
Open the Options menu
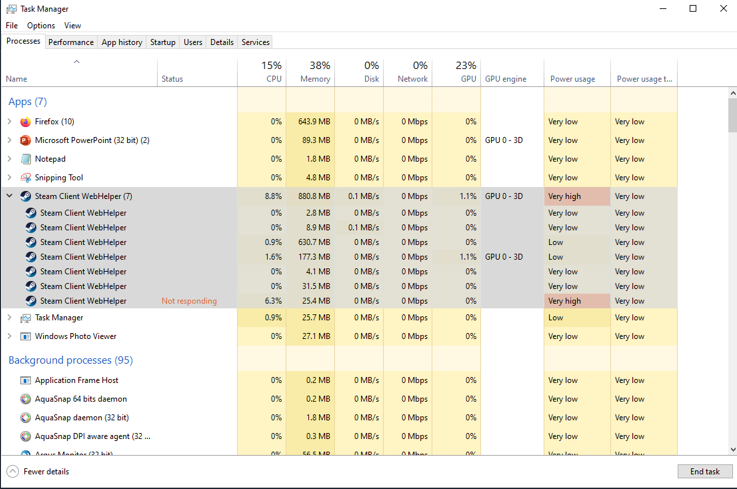click(41, 25)
